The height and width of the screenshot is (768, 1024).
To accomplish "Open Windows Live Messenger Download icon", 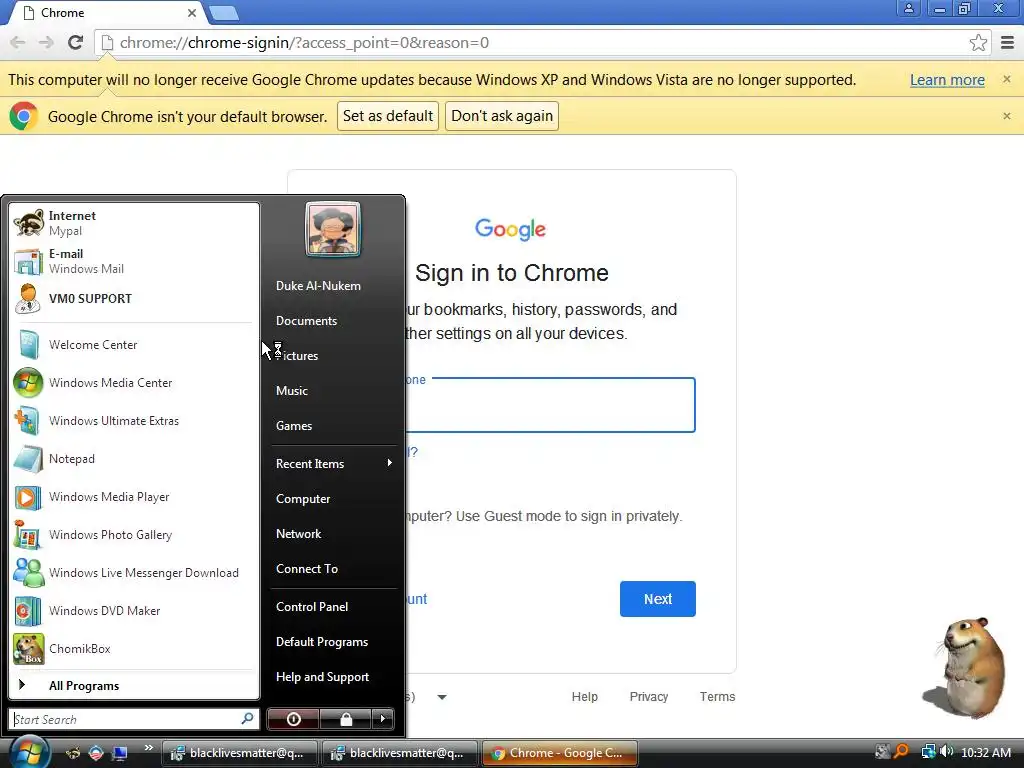I will [x=29, y=572].
